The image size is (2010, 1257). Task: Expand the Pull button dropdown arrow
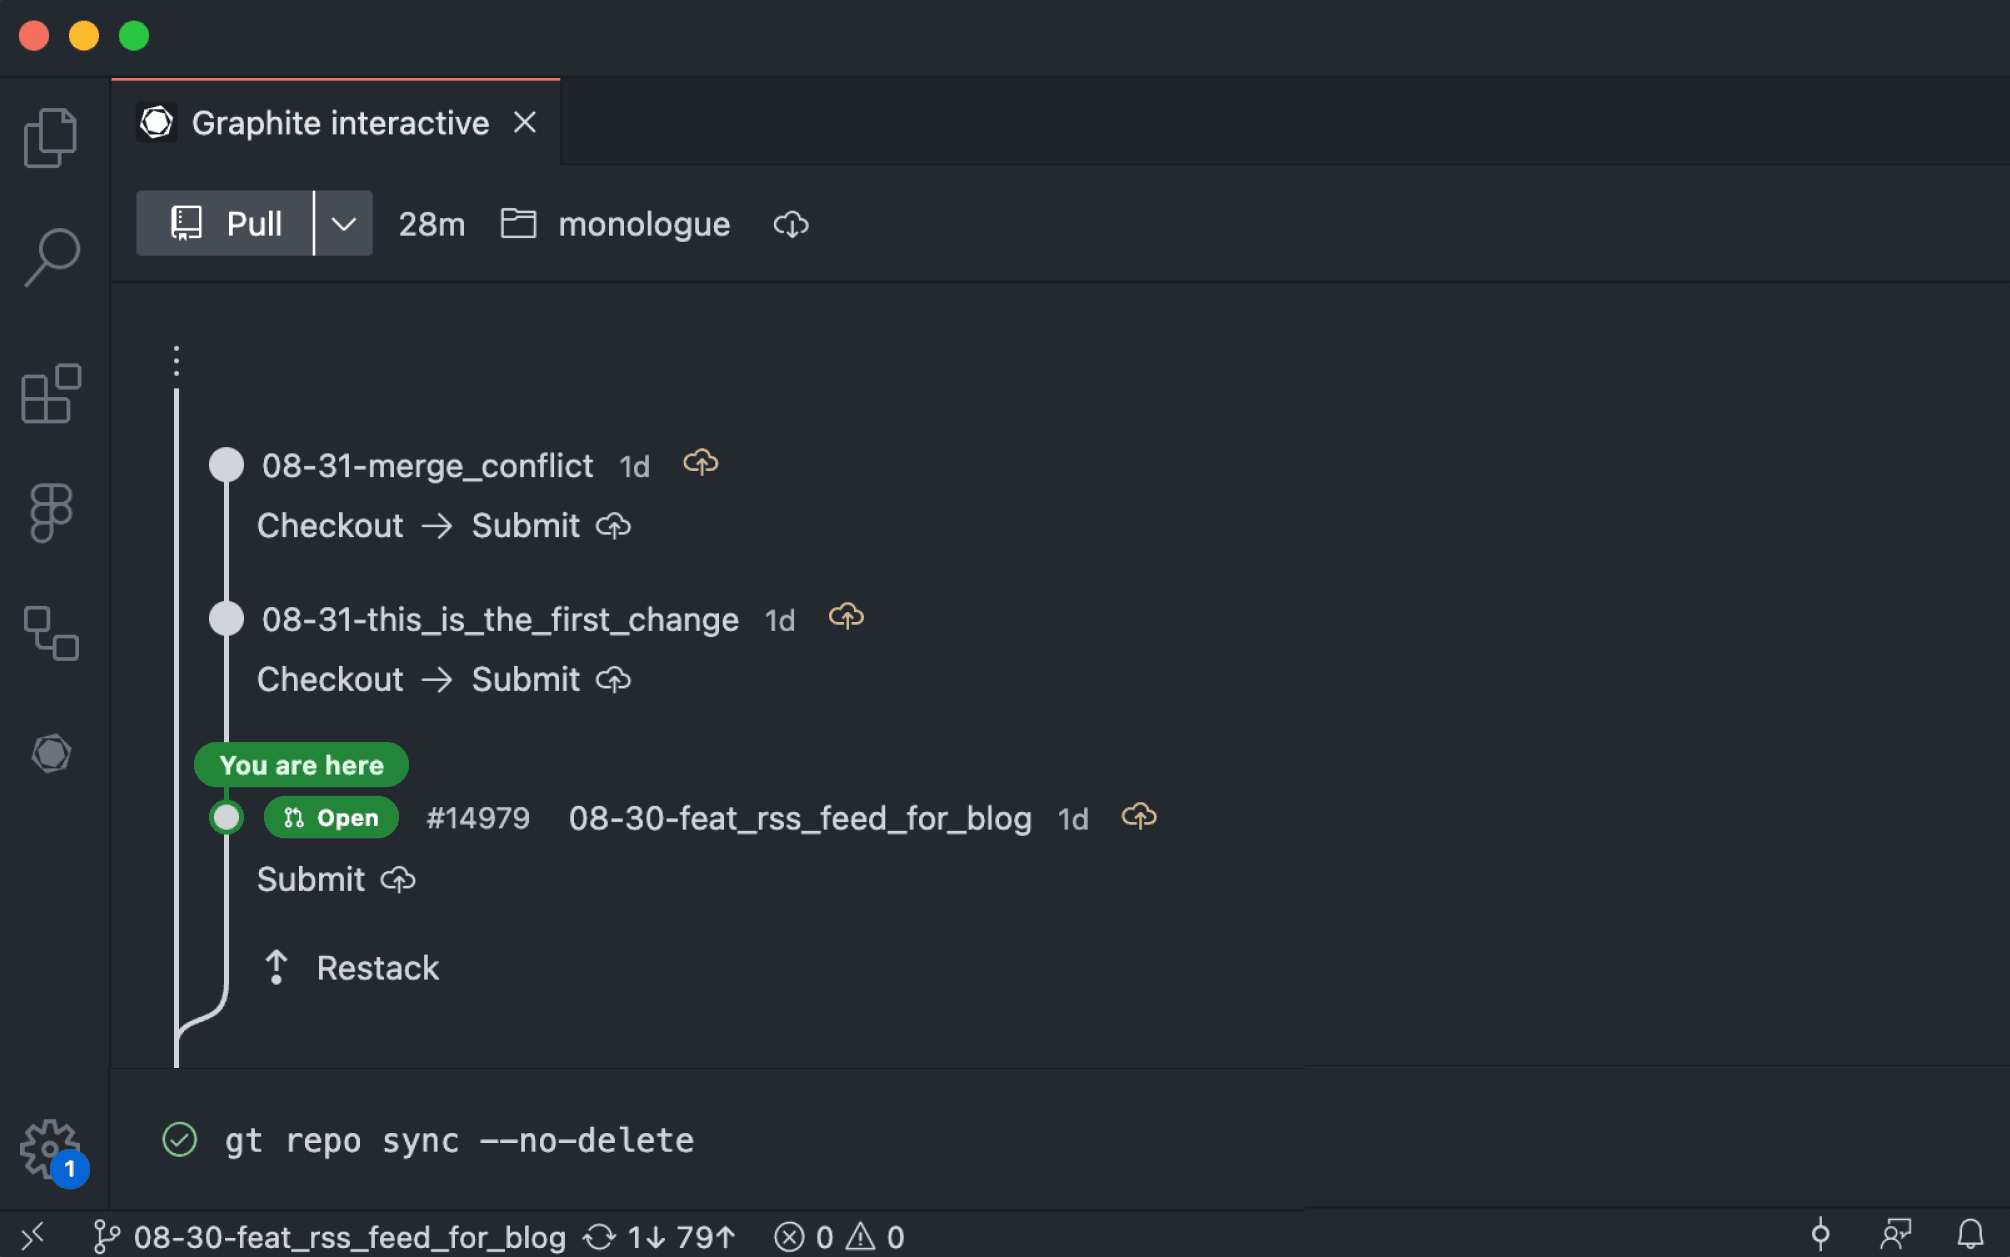342,223
